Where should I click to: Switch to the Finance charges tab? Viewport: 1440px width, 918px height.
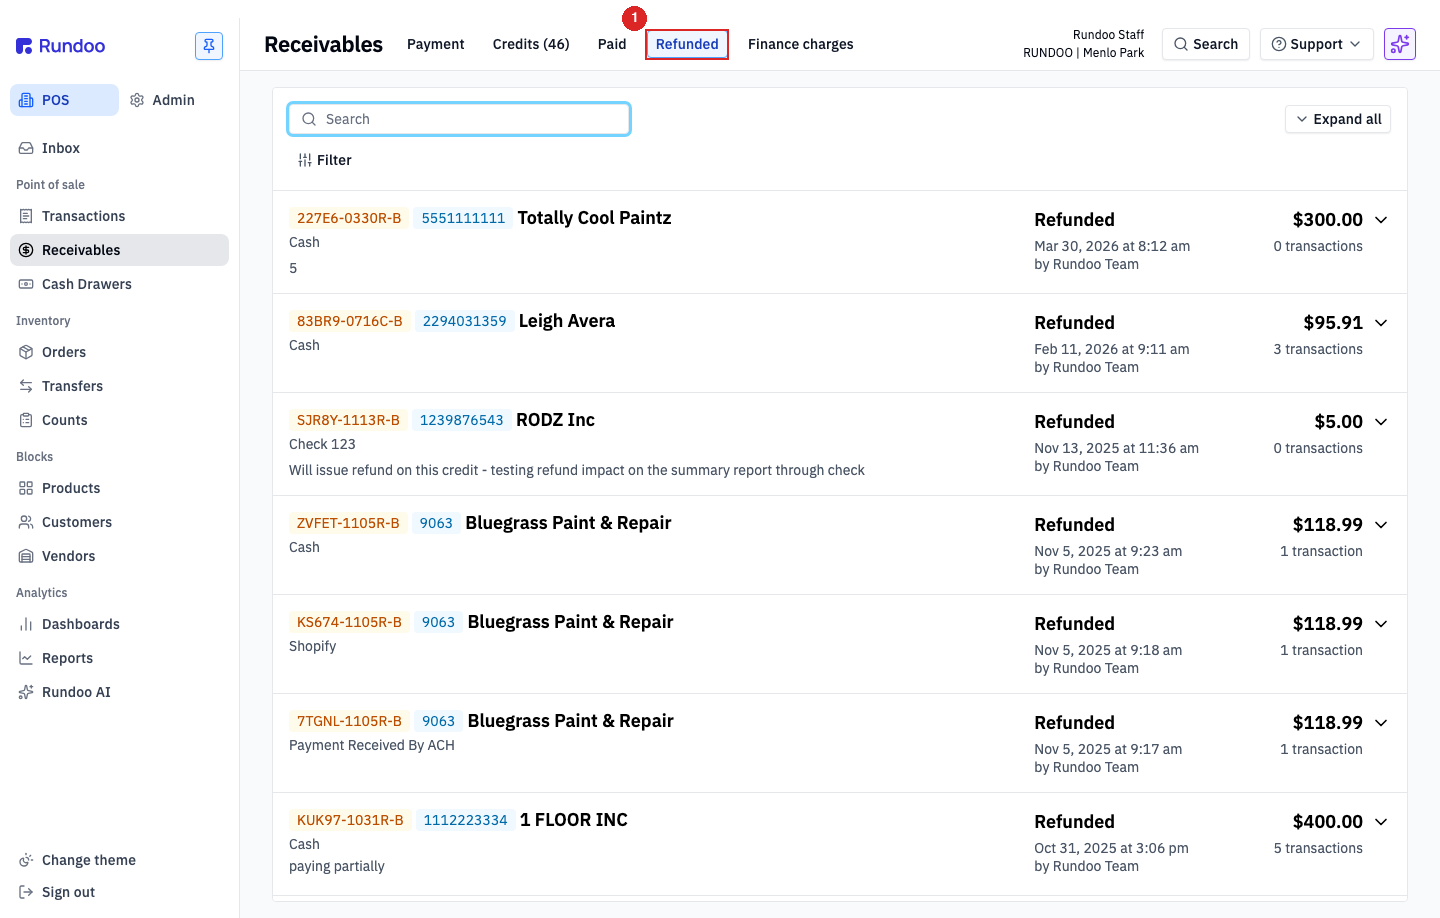[x=800, y=44]
